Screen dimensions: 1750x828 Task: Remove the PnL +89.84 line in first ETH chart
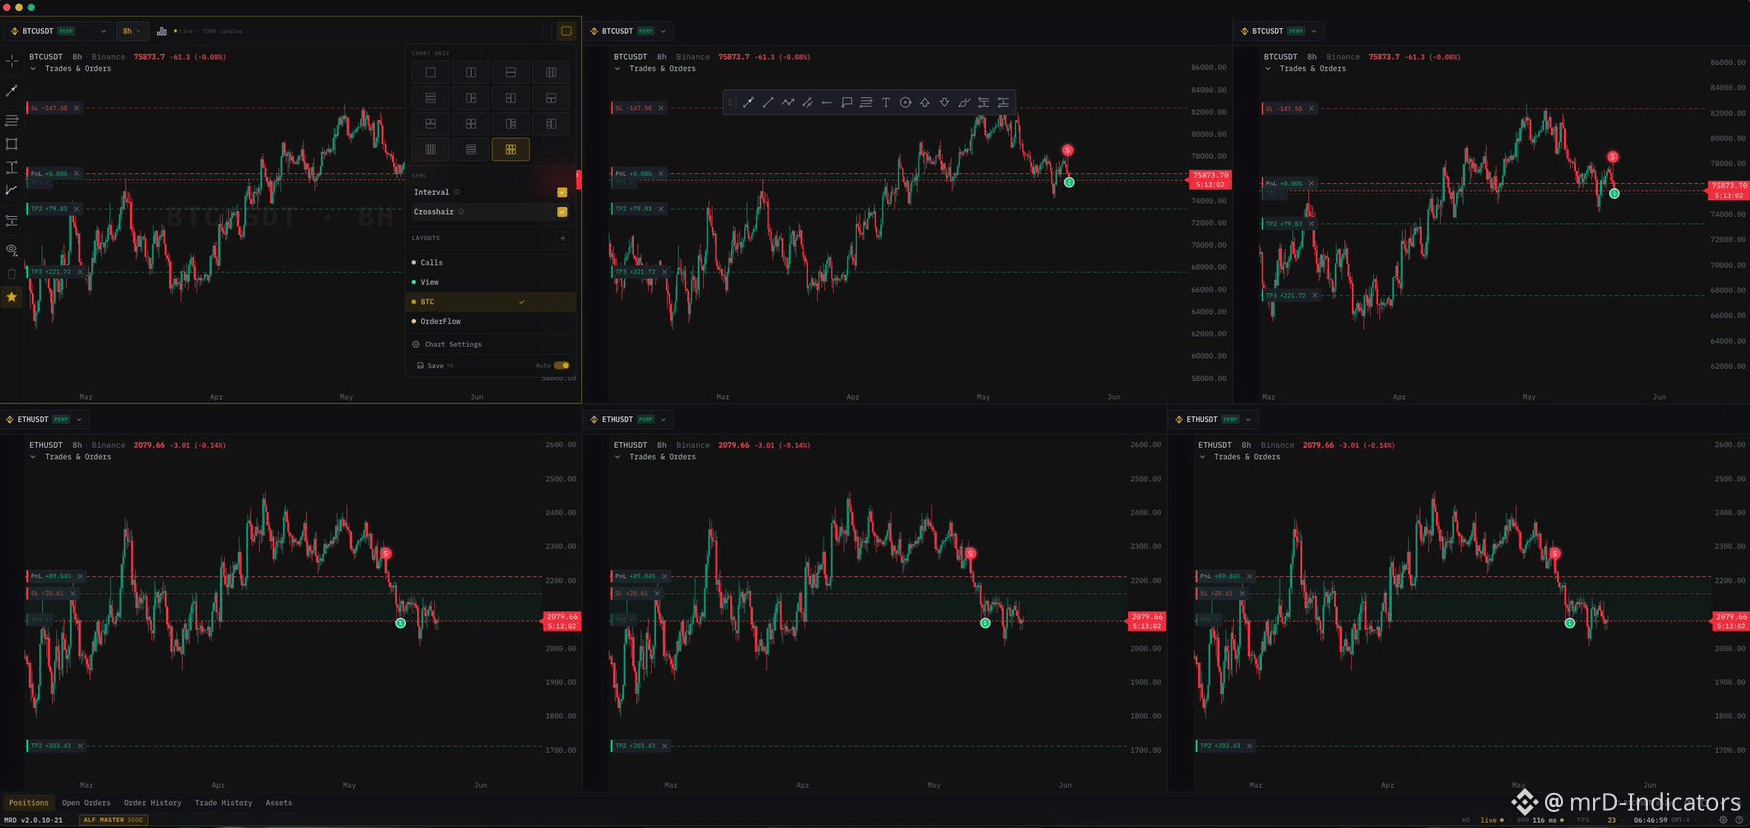click(x=80, y=576)
